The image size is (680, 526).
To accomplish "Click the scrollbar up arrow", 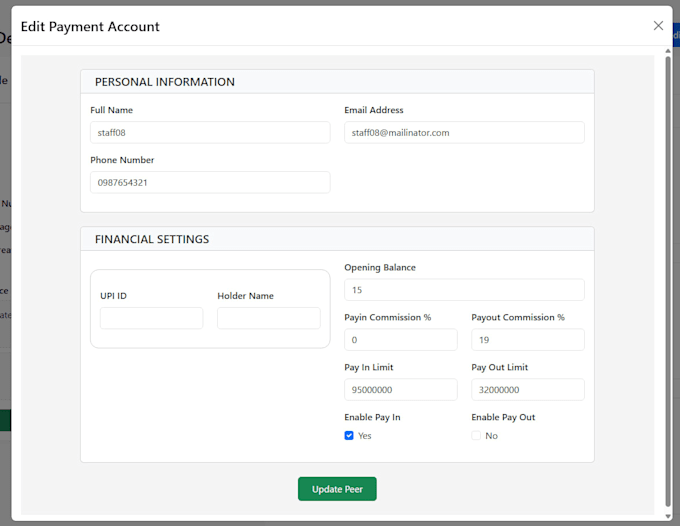I will coord(668,51).
